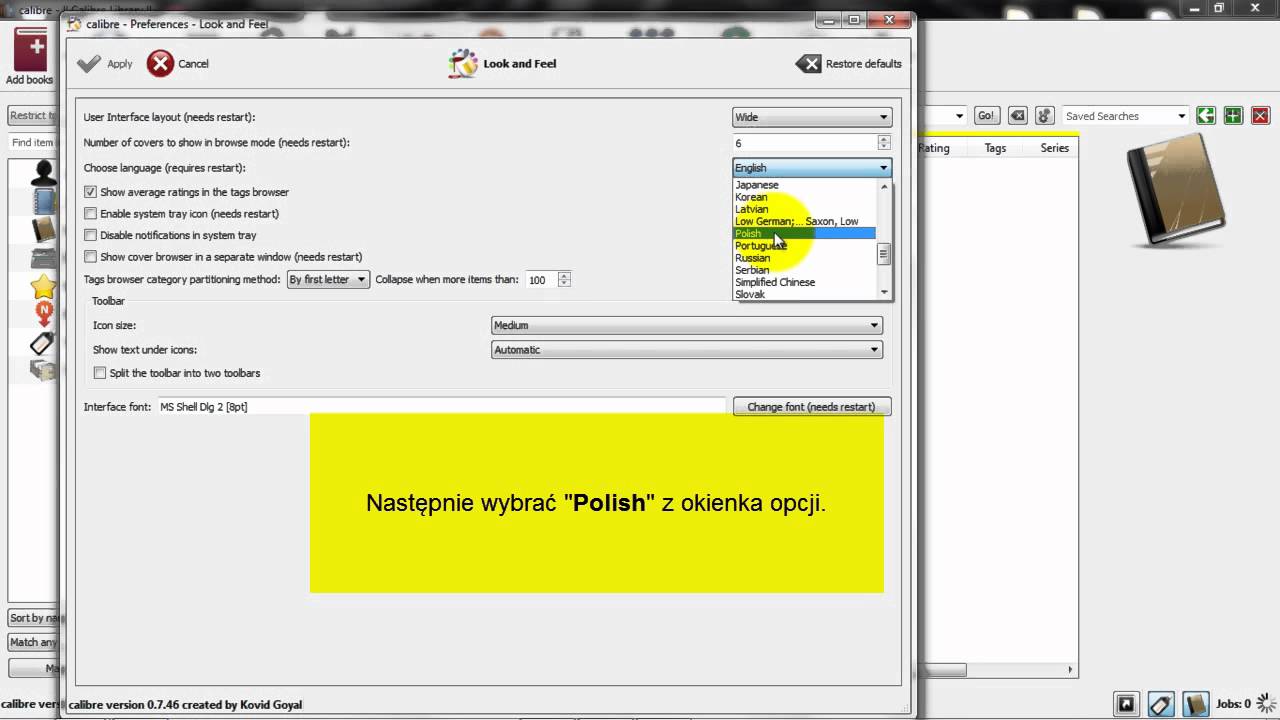The height and width of the screenshot is (720, 1280).
Task: Click the large book cover image
Action: tap(1175, 190)
